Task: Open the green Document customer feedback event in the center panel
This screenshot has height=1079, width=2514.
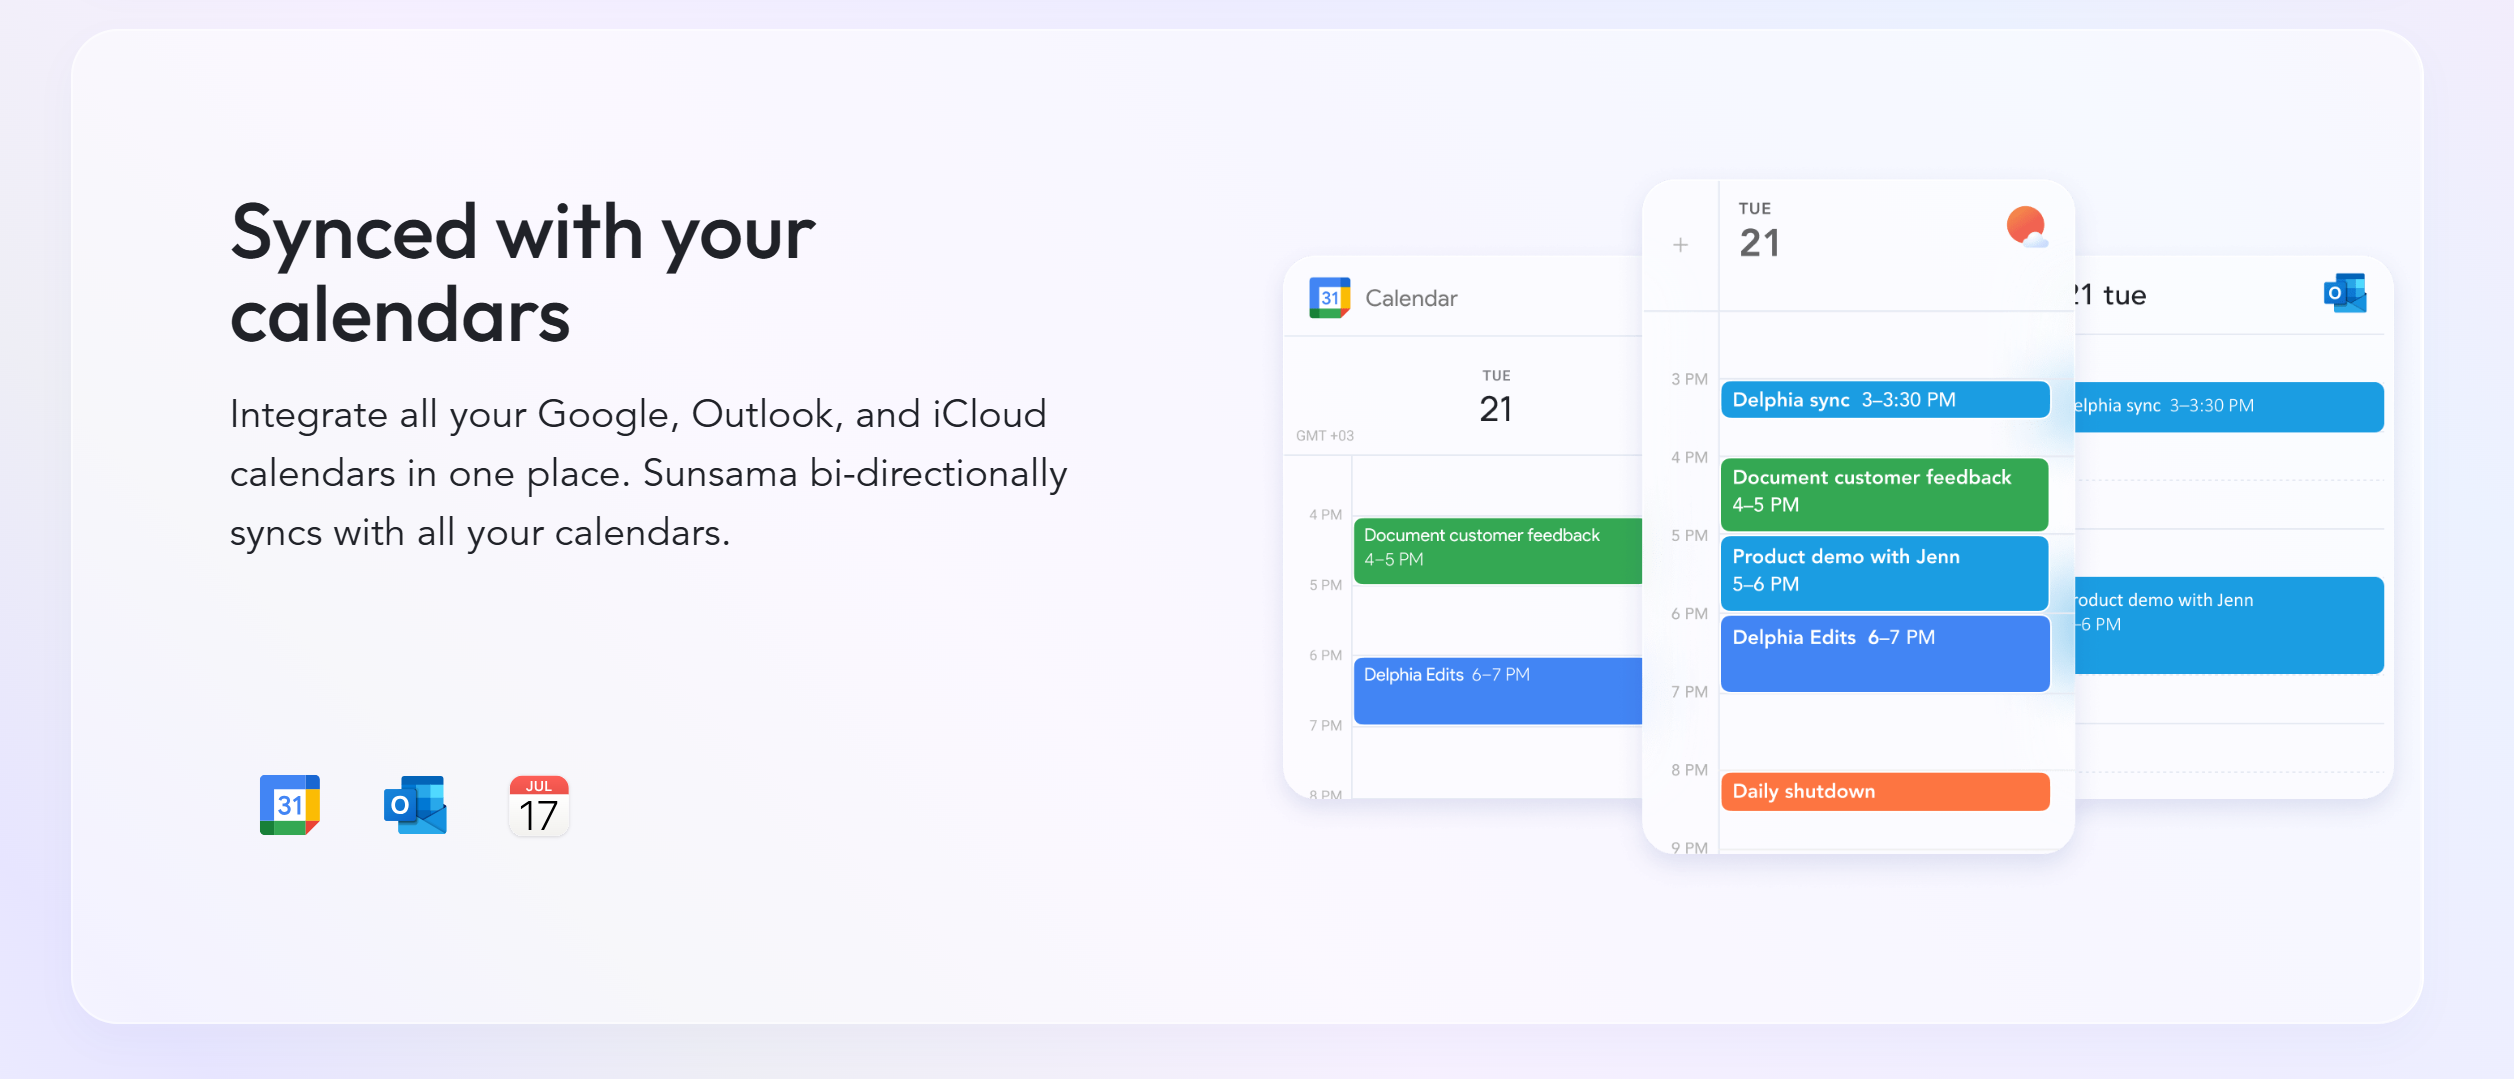Action: 1885,494
